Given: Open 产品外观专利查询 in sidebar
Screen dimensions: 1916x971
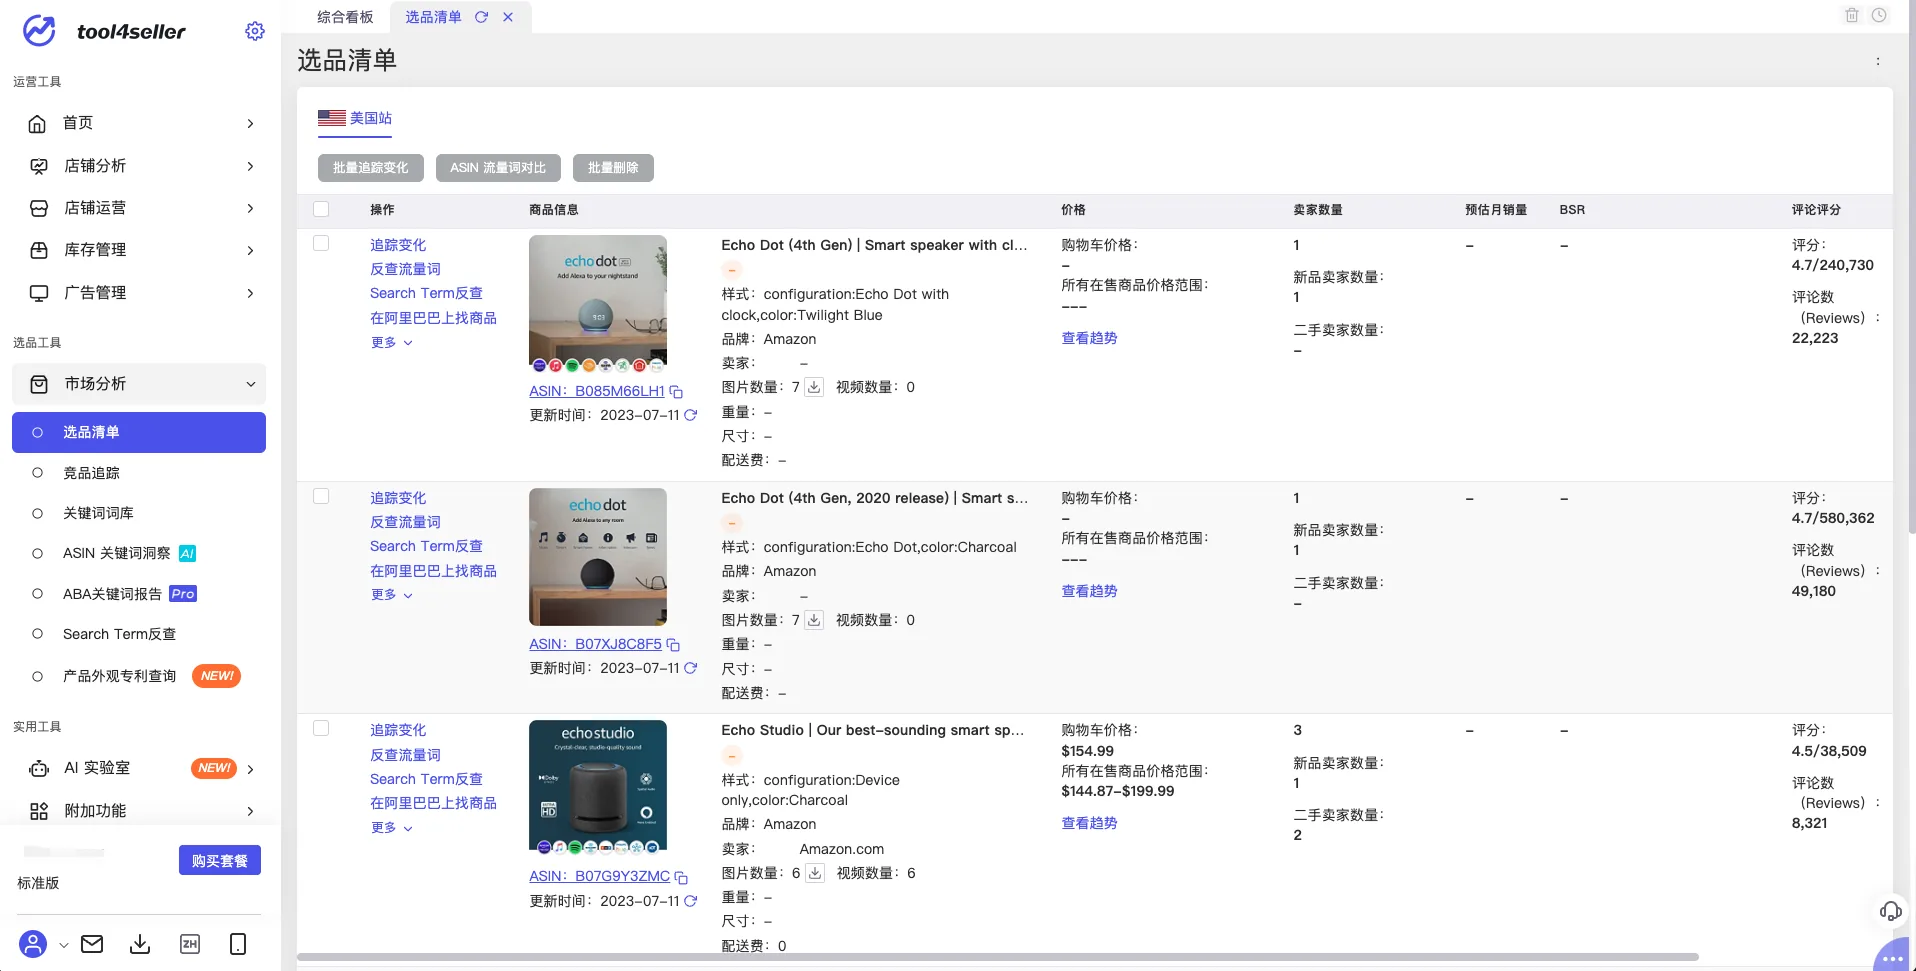Looking at the screenshot, I should click(x=139, y=676).
